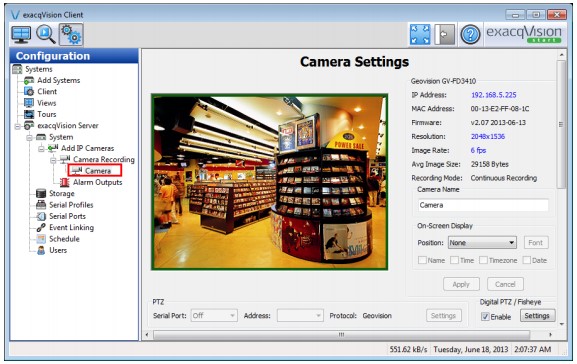
Task: Collapse the Add IP Cameras node
Action: click(41, 148)
